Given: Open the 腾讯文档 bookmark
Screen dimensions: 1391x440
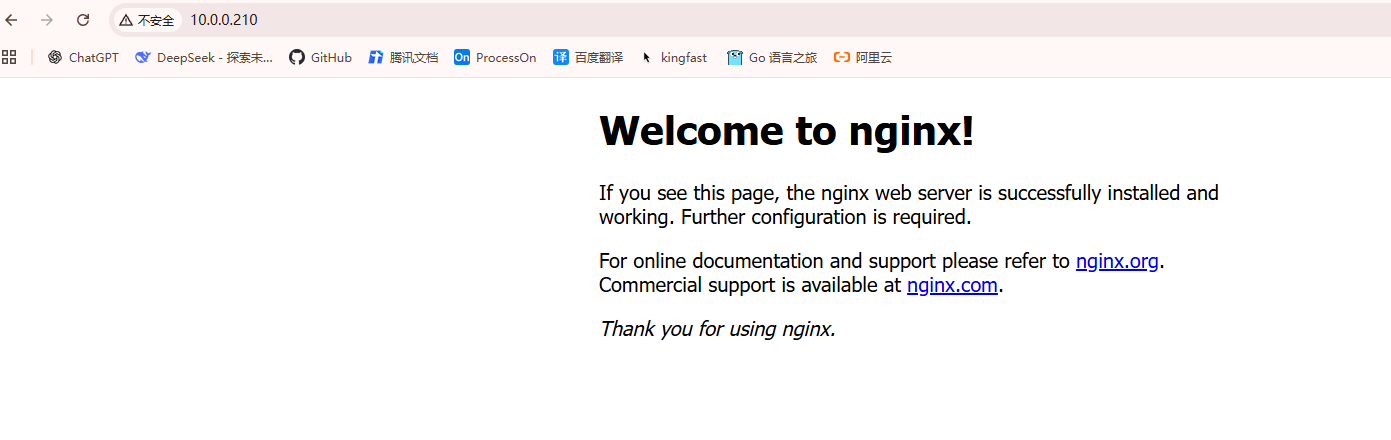Looking at the screenshot, I should [x=403, y=58].
